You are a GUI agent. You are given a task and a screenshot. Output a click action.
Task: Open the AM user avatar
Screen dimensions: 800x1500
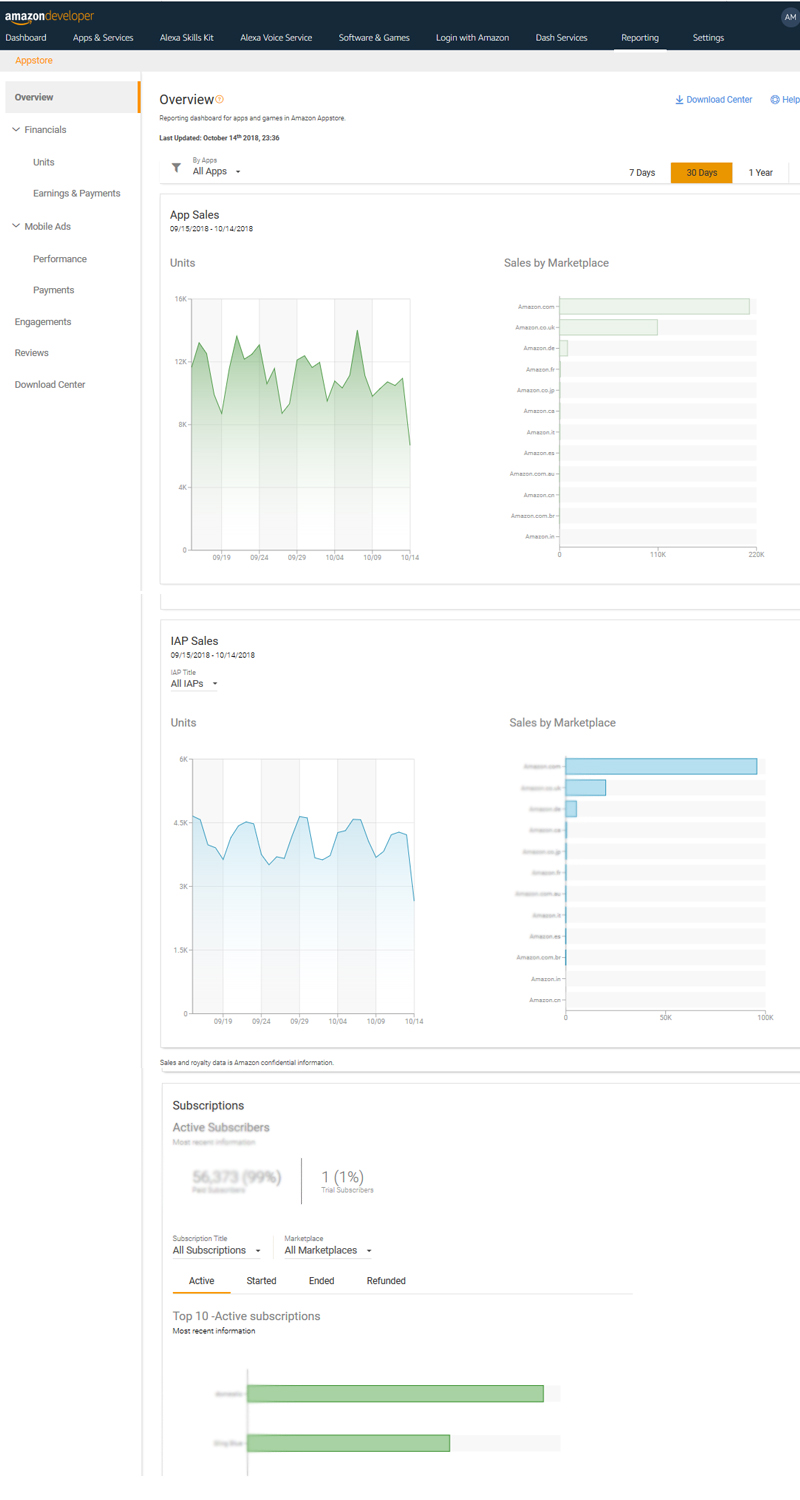coord(789,17)
